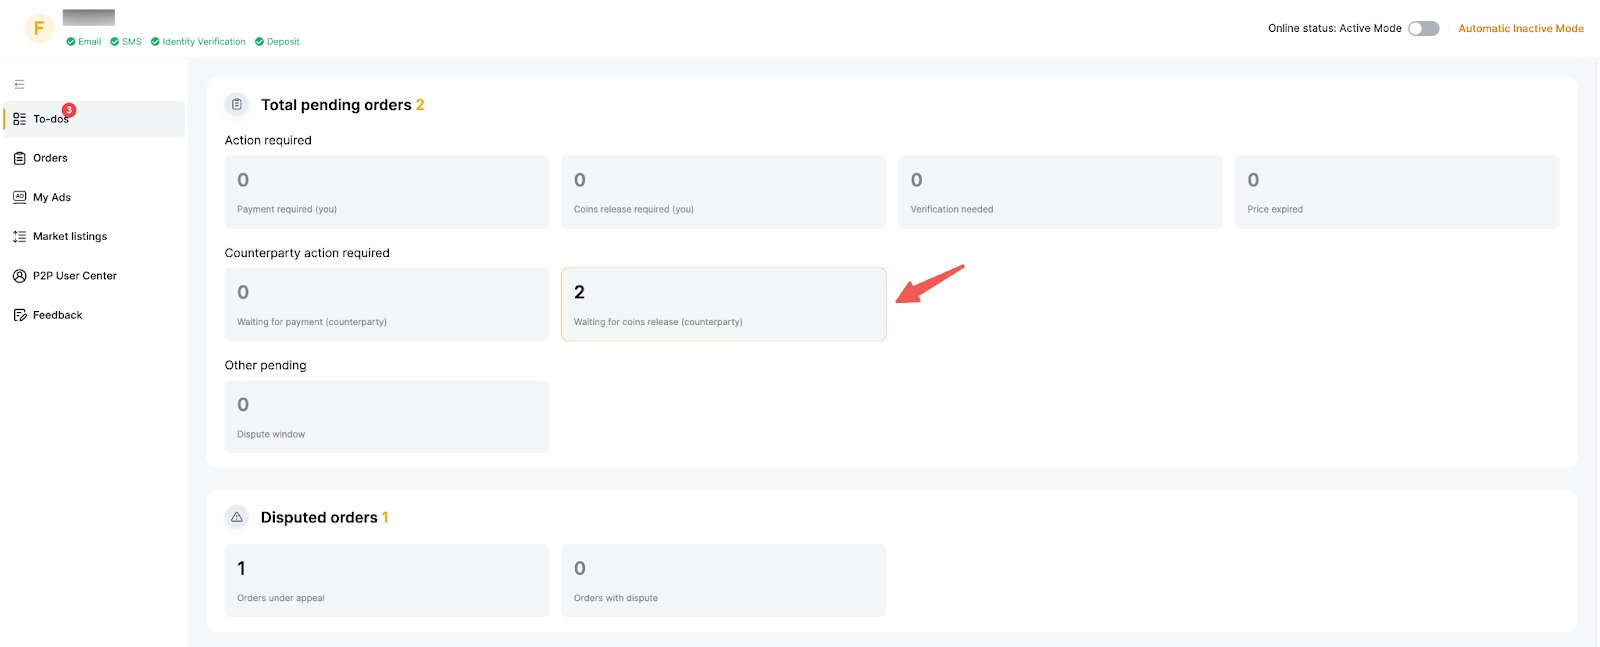Click the My Ads icon
The height and width of the screenshot is (647, 1600).
click(x=19, y=197)
